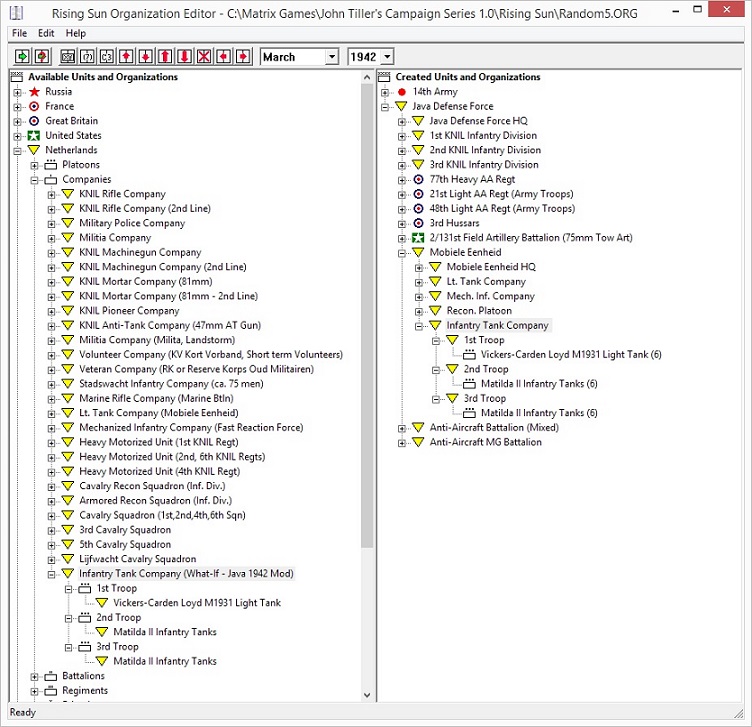Click the large red down-arrow toolbar button
The width and height of the screenshot is (752, 727).
click(x=185, y=57)
